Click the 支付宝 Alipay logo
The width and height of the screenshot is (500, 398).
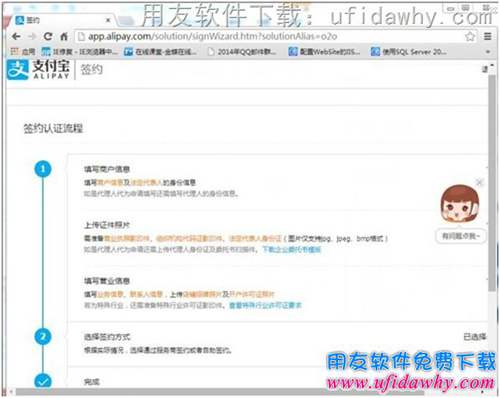coord(38,70)
